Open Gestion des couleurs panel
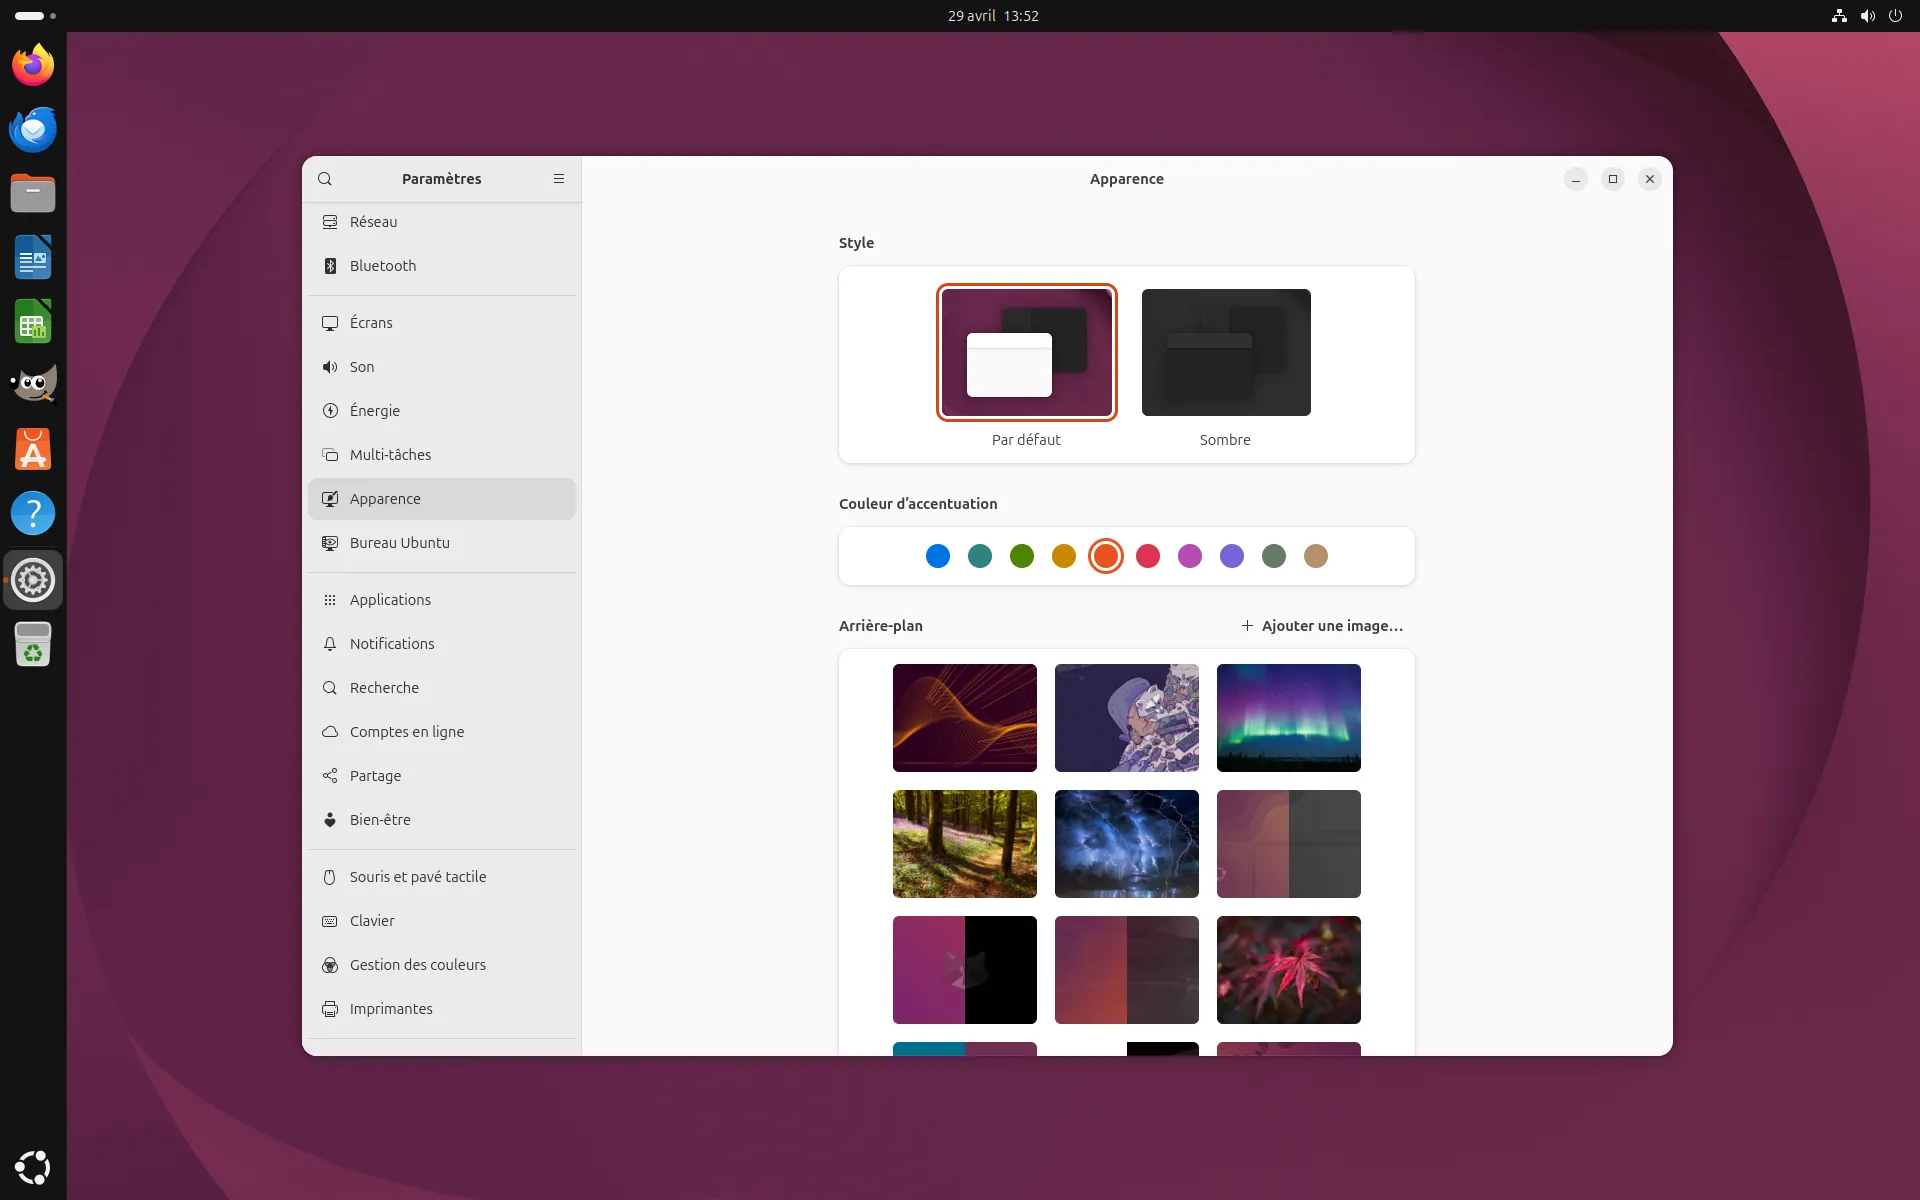 pyautogui.click(x=442, y=965)
